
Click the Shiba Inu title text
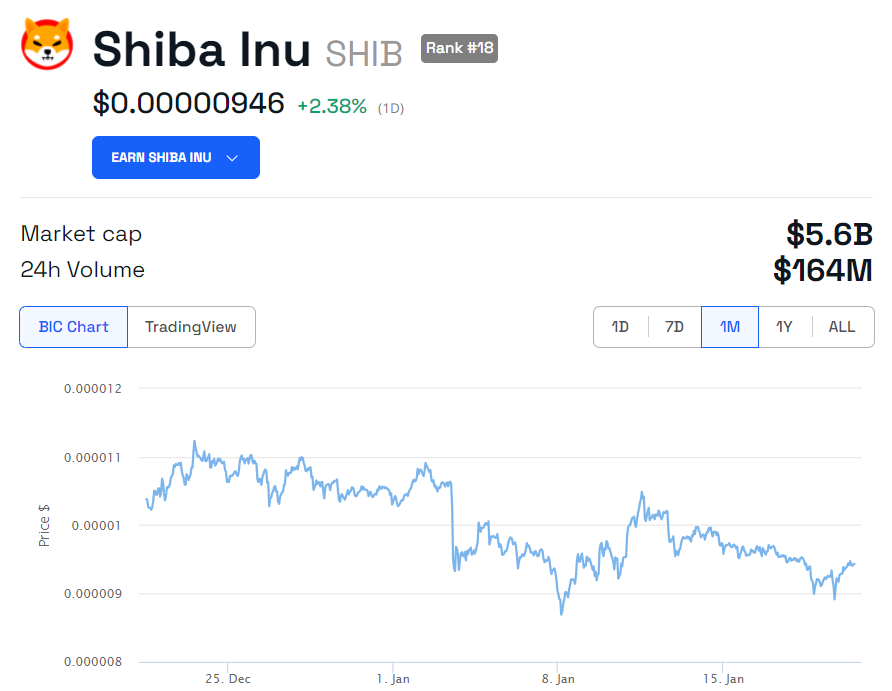tap(201, 50)
